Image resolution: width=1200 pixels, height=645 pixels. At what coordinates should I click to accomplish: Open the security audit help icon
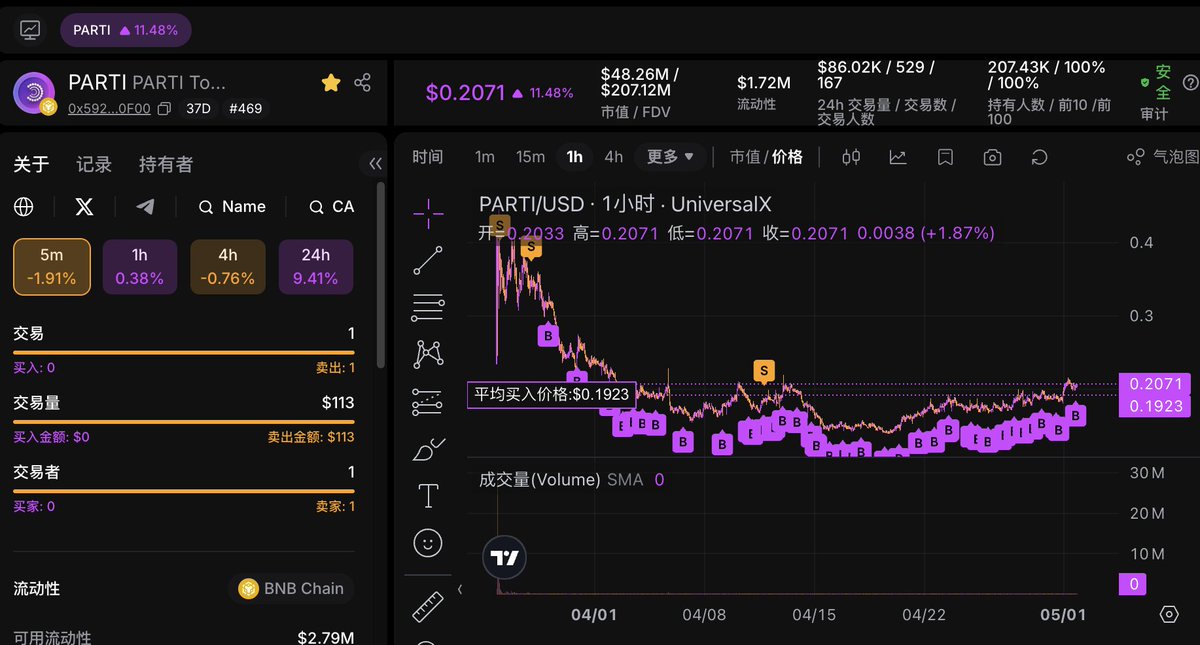[x=1190, y=82]
